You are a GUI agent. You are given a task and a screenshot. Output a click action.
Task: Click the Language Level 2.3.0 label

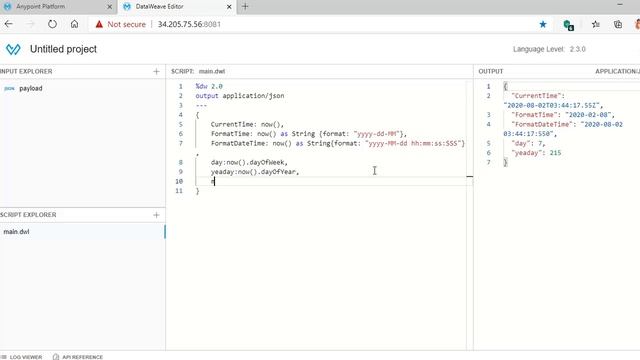[549, 49]
